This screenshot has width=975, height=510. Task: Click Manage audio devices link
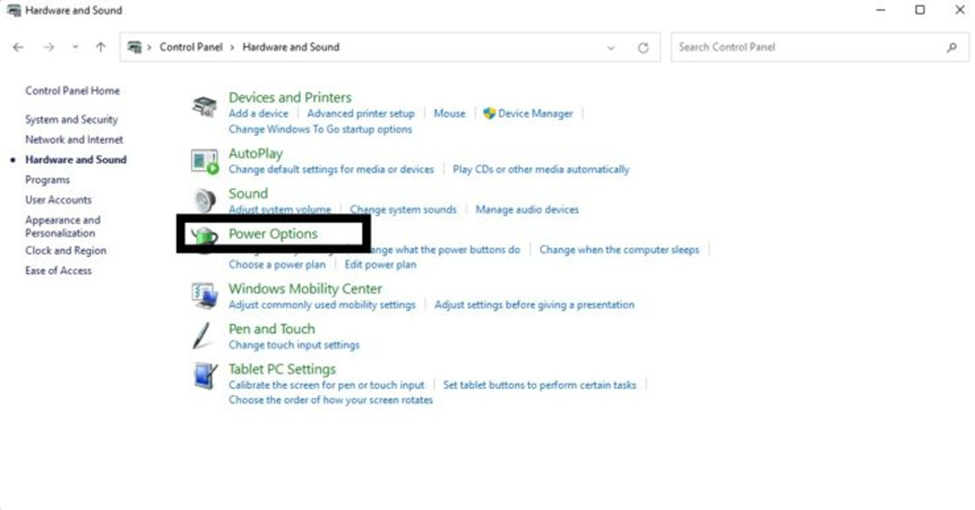pyautogui.click(x=527, y=210)
